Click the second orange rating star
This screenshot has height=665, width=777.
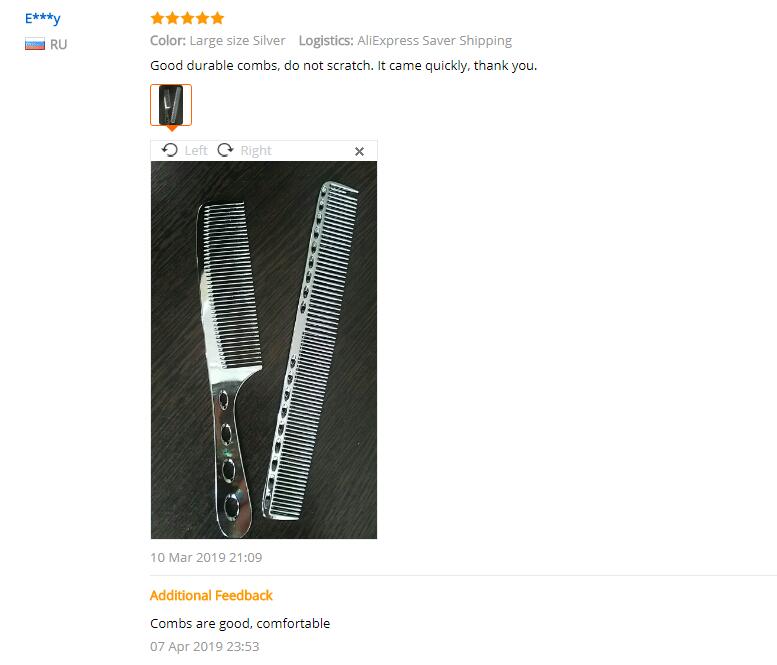172,18
